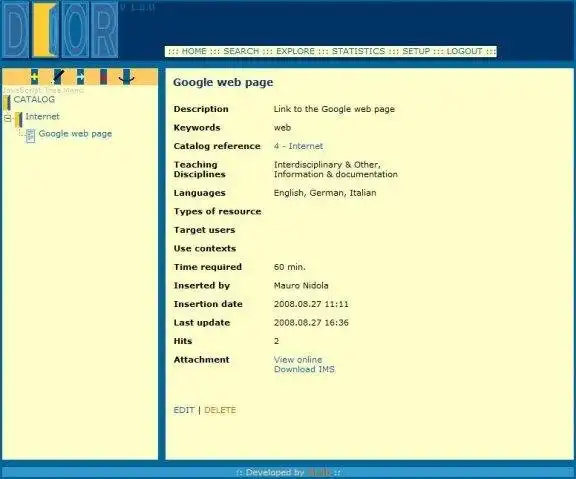Click the 'JavaScript Tree Menu' text

[x=43, y=90]
